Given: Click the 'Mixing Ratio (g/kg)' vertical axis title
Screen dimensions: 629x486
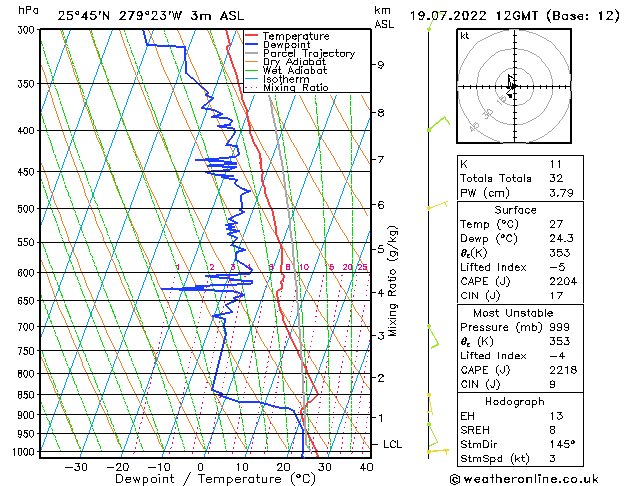Looking at the screenshot, I should pos(392,281).
